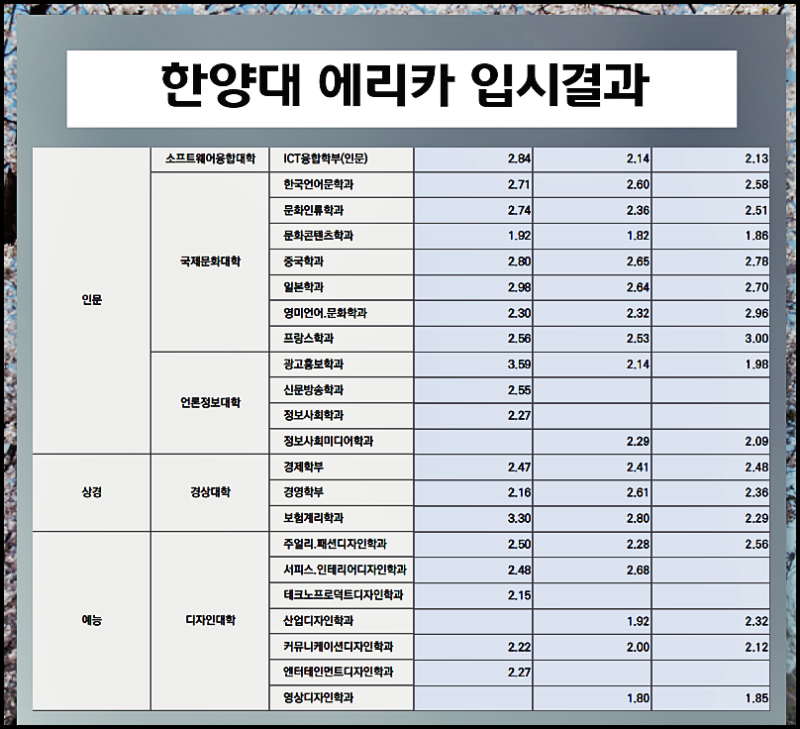Click the 국제문화대학 college cell
800x729 pixels.
210,262
